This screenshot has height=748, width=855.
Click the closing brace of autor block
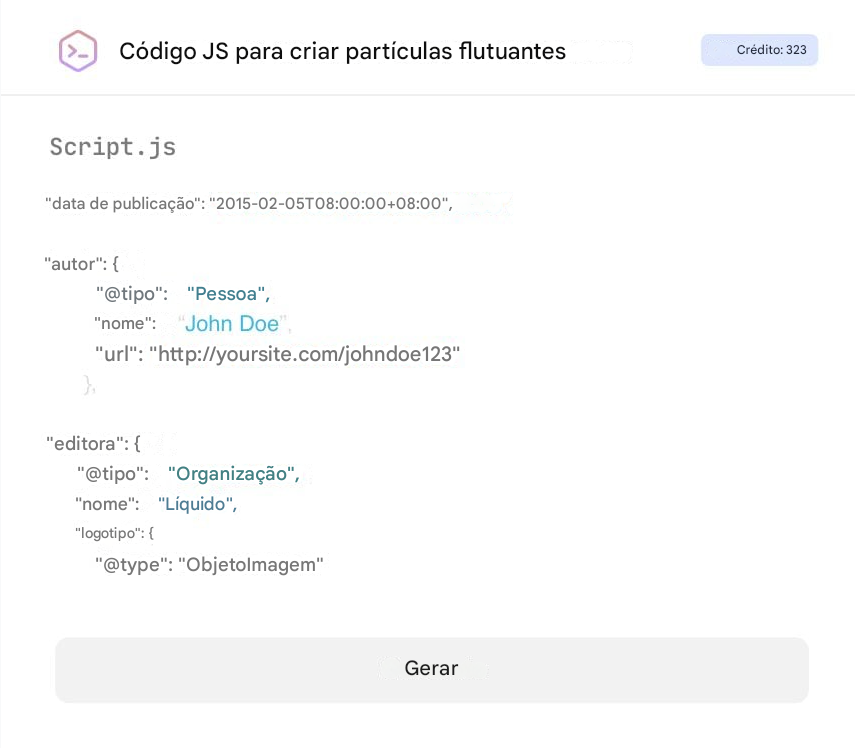pos(89,384)
